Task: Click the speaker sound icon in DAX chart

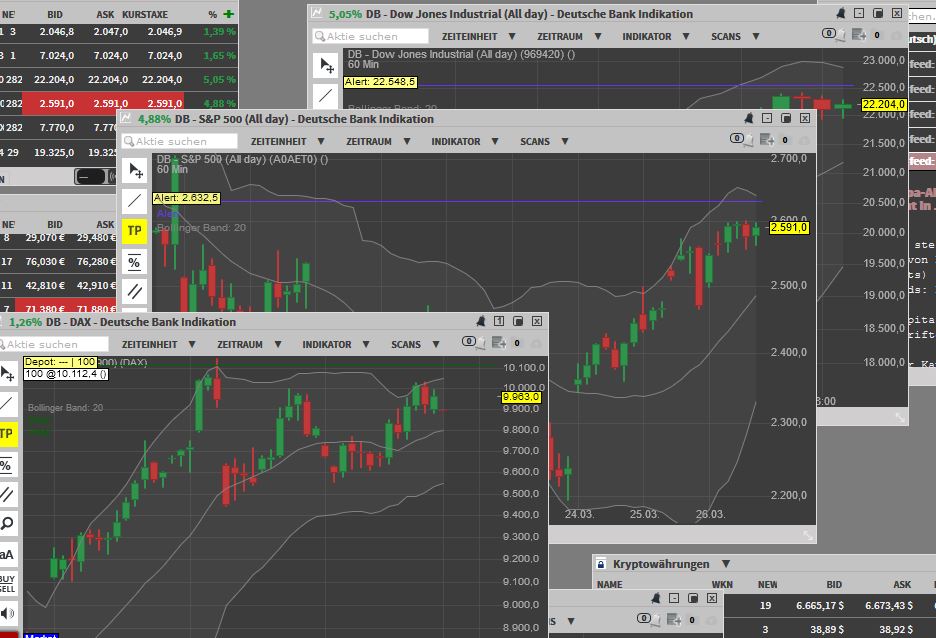Action: tap(7, 614)
